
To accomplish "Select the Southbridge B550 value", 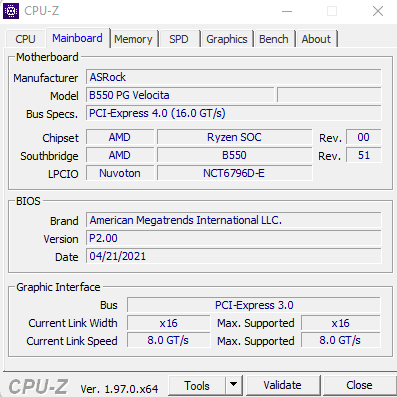I will (235, 155).
